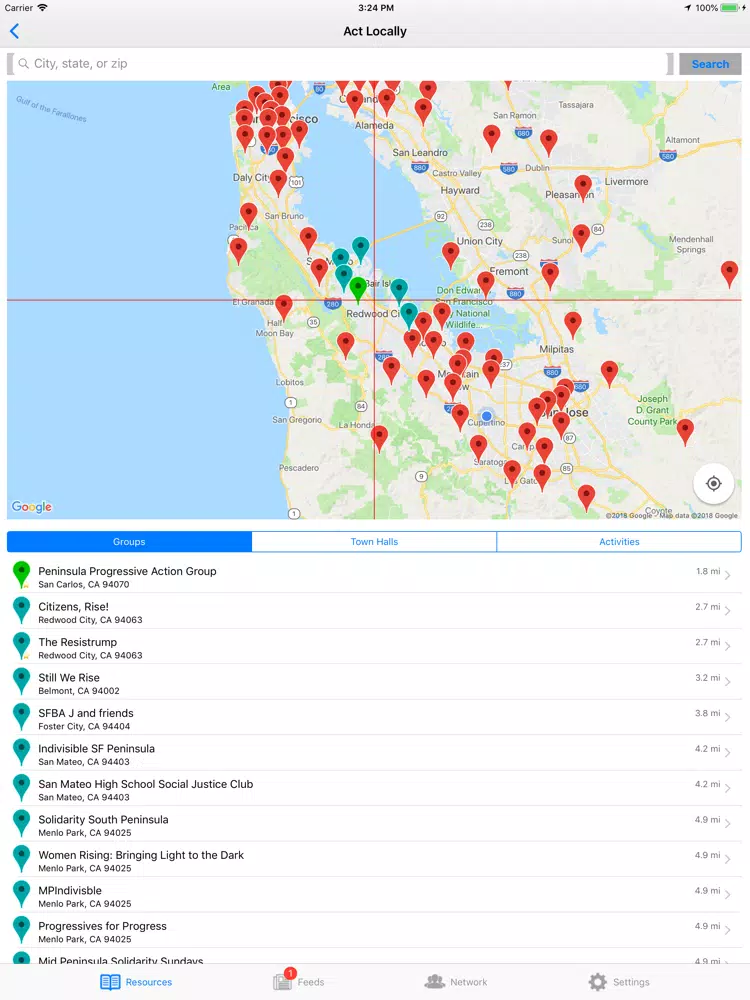This screenshot has height=1000, width=750.
Task: Open the Resources tab in bottom bar
Action: pos(136,982)
